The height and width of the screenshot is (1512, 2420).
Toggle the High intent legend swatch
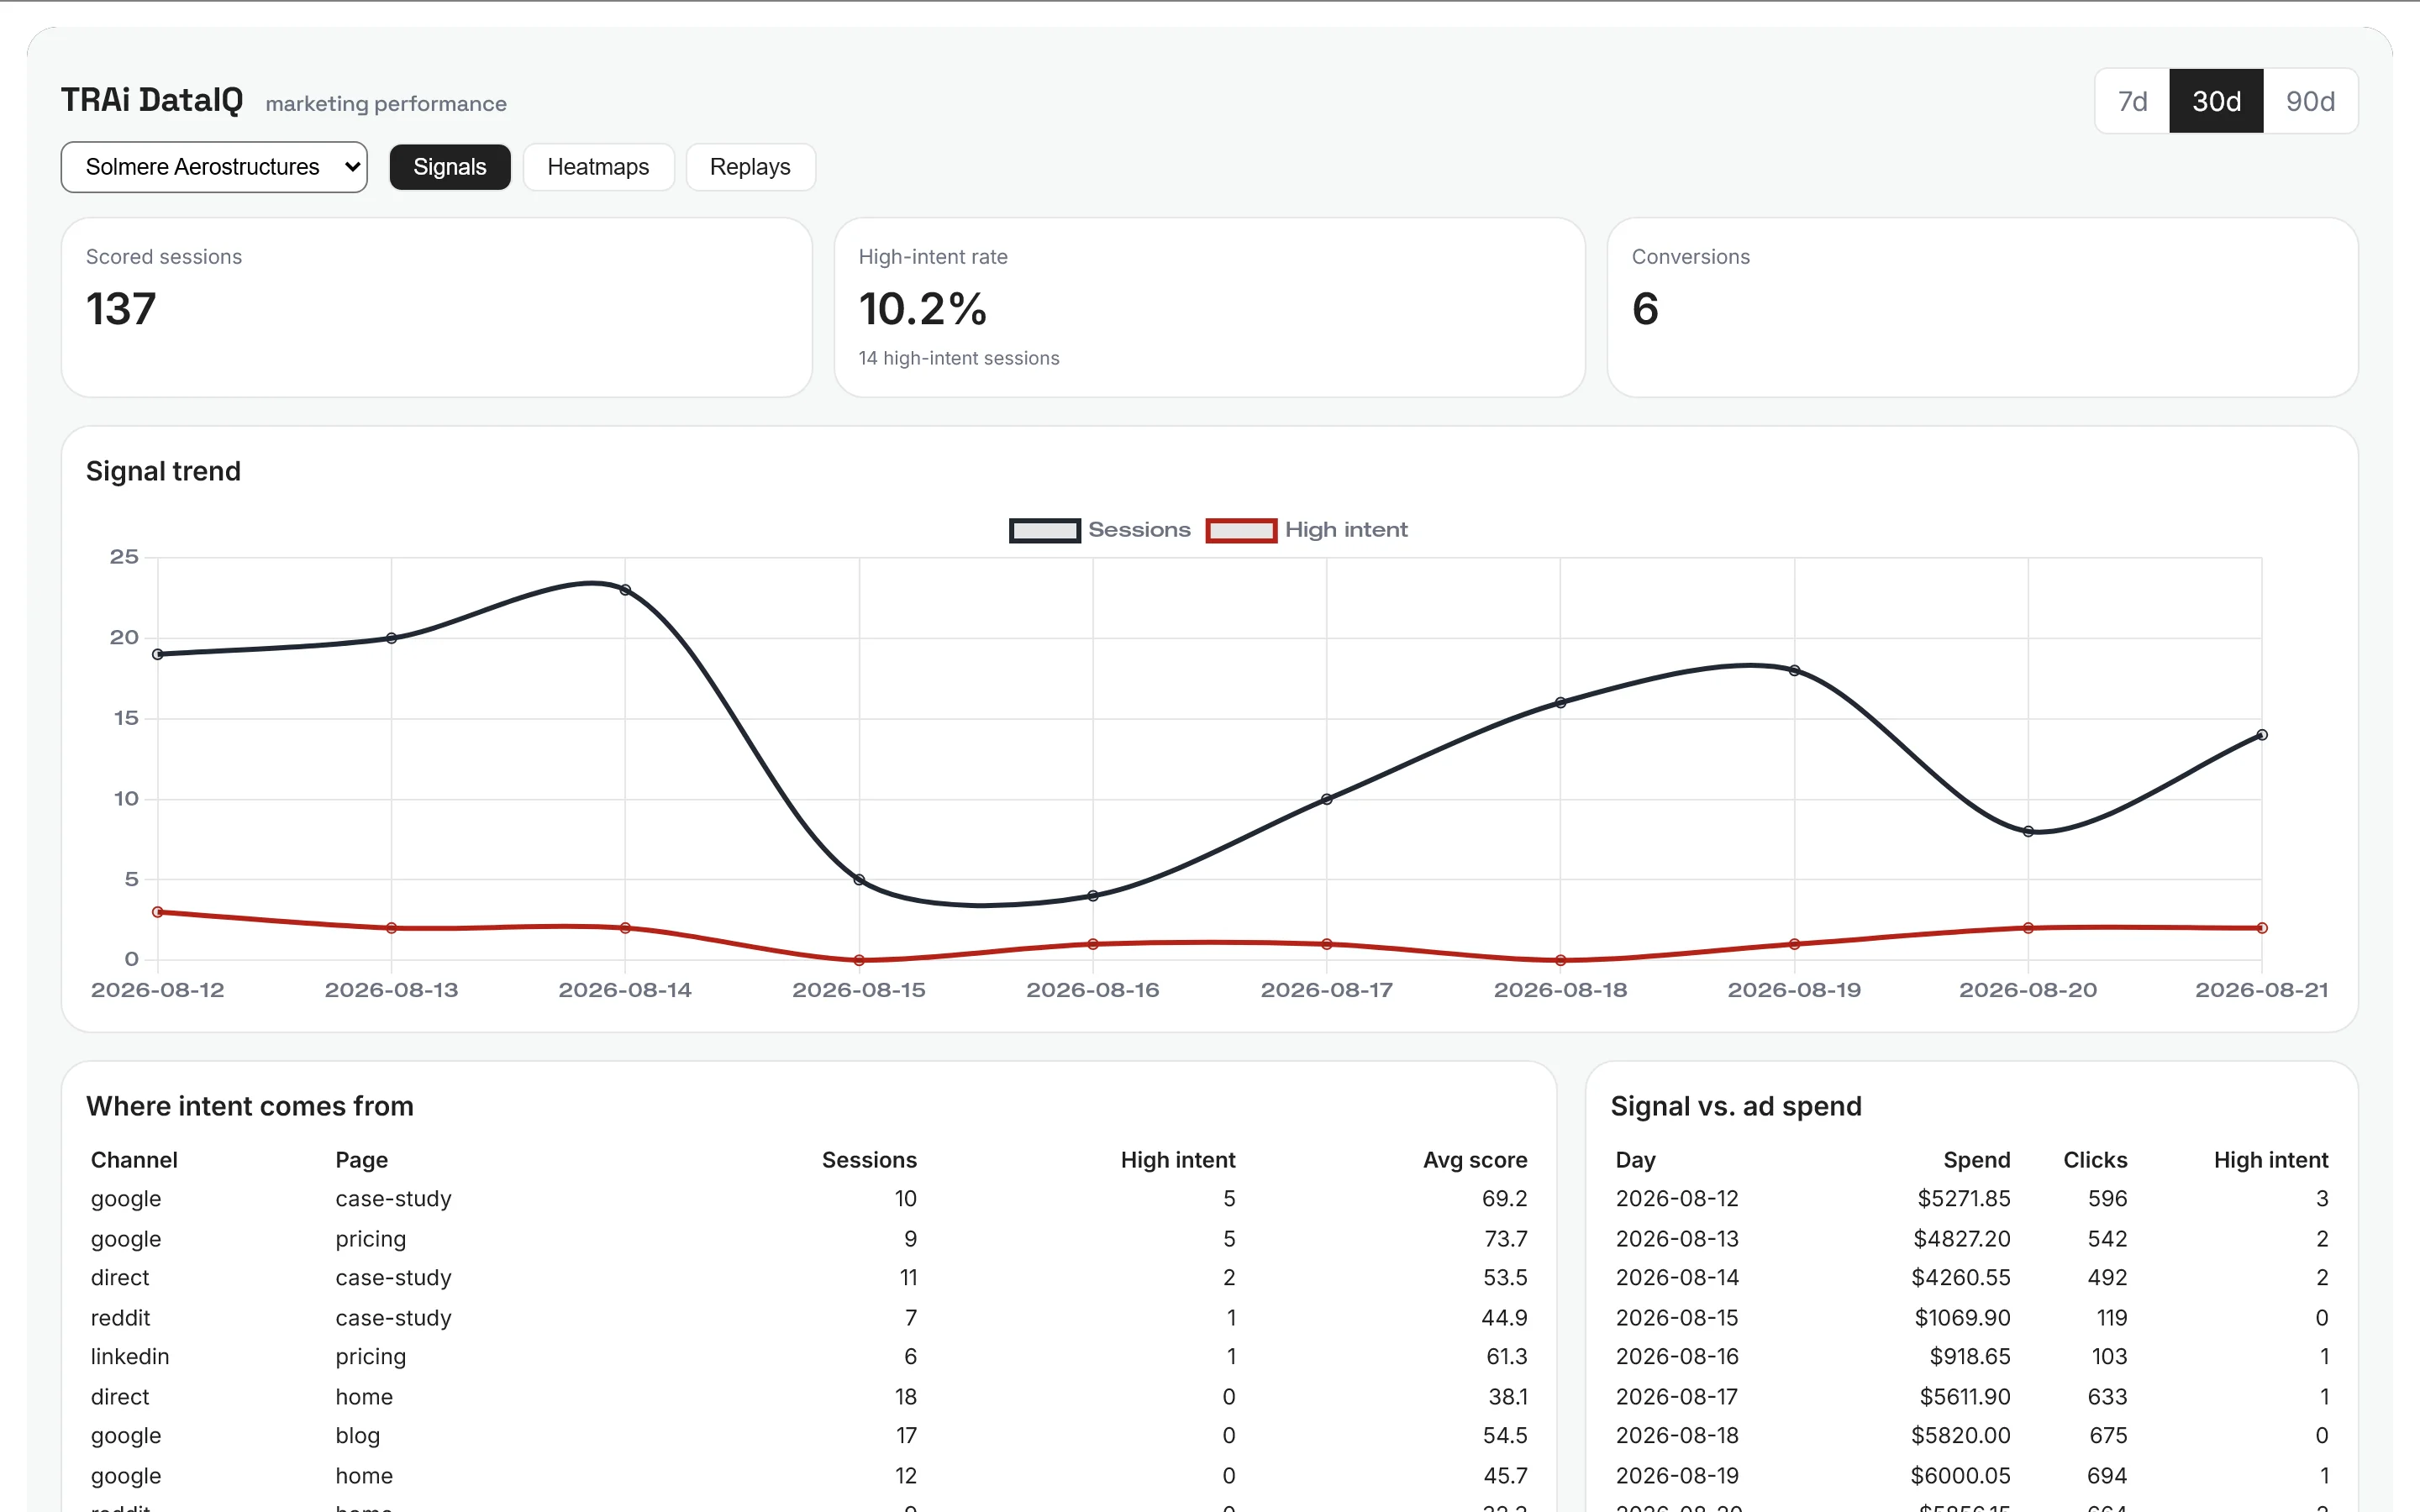[1241, 530]
